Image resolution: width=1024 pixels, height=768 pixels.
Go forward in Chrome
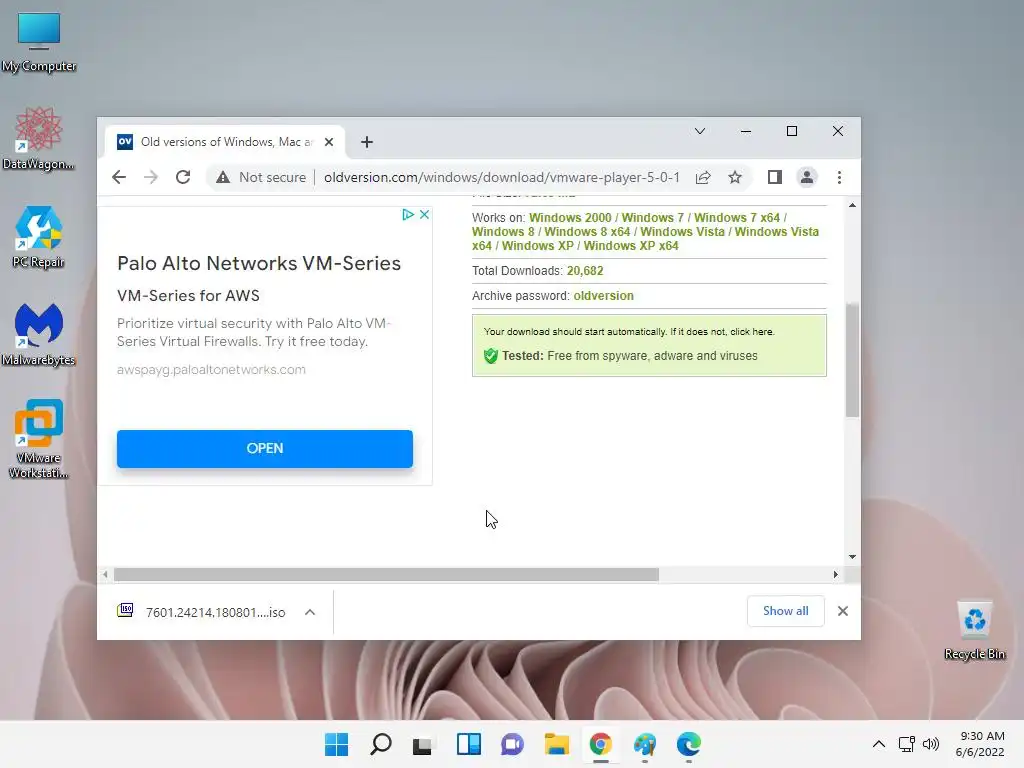click(151, 177)
